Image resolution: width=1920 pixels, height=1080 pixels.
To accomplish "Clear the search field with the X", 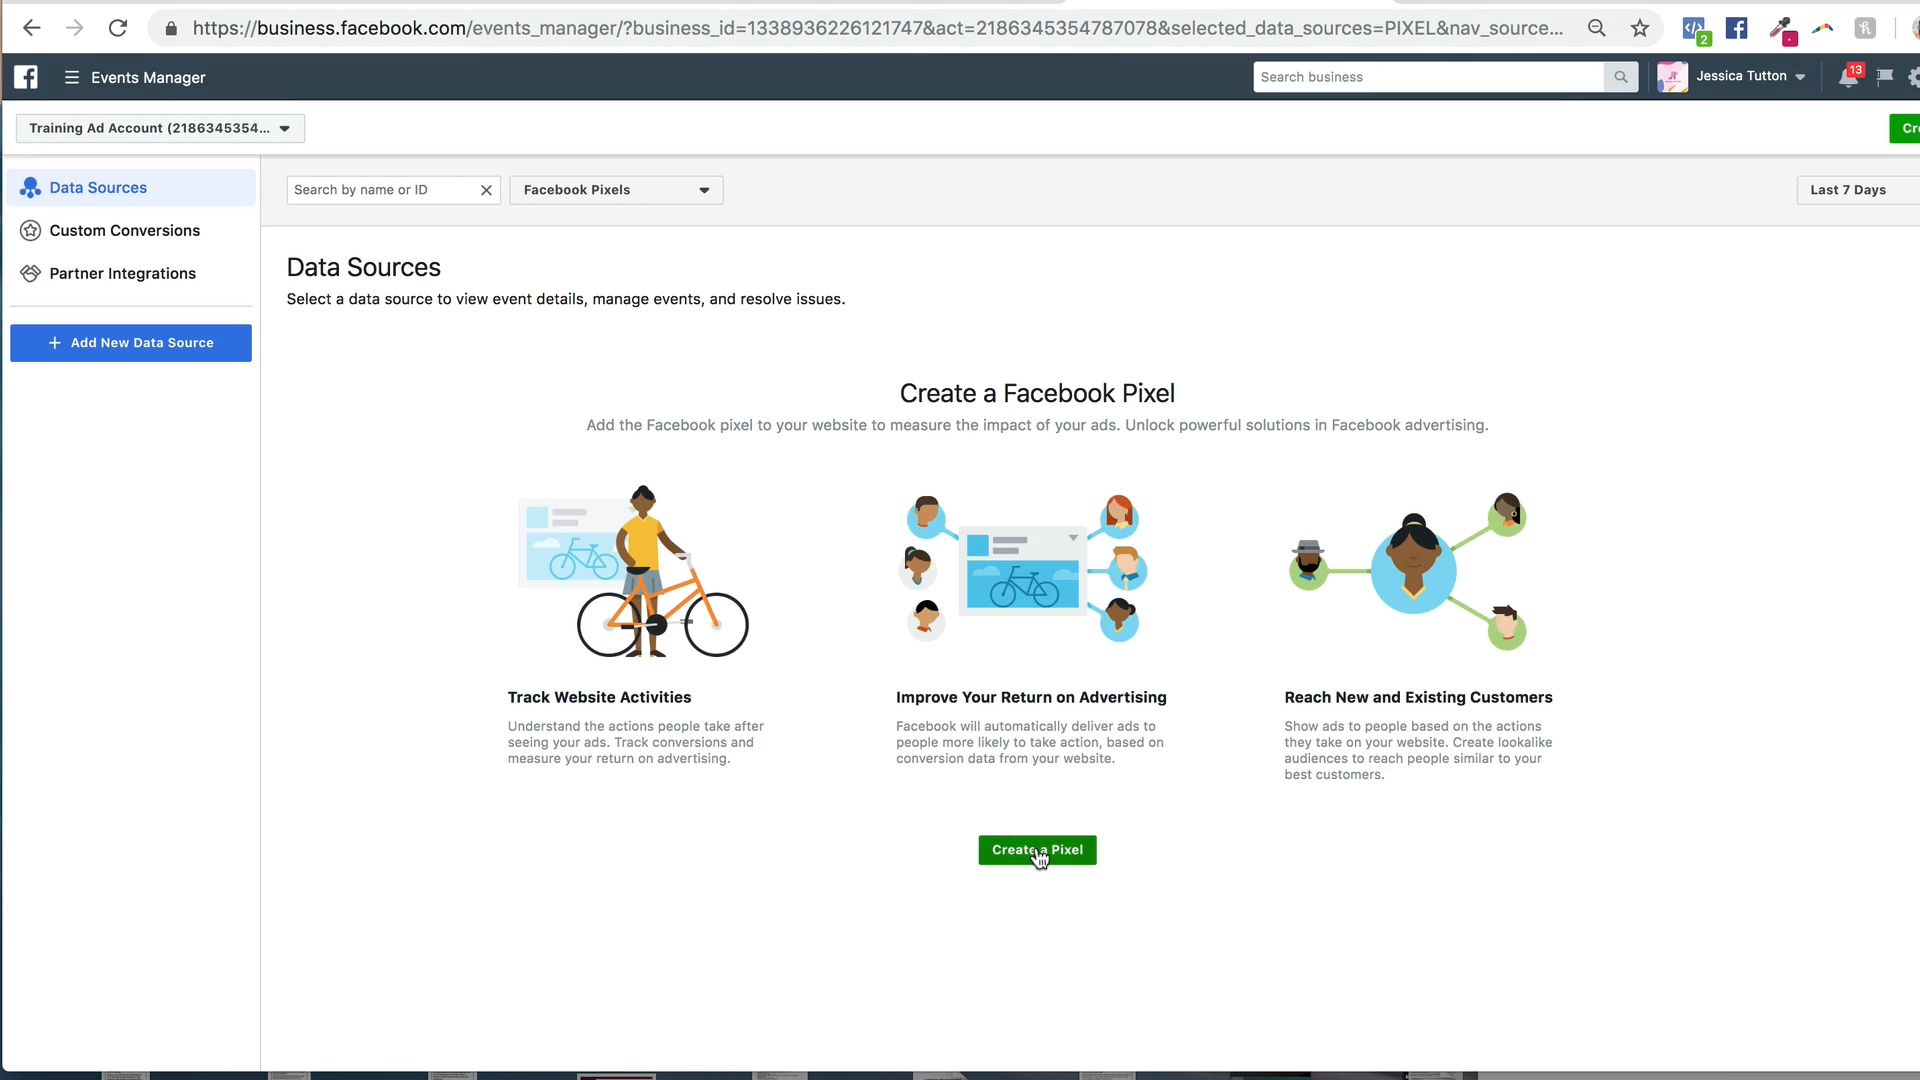I will (x=486, y=190).
